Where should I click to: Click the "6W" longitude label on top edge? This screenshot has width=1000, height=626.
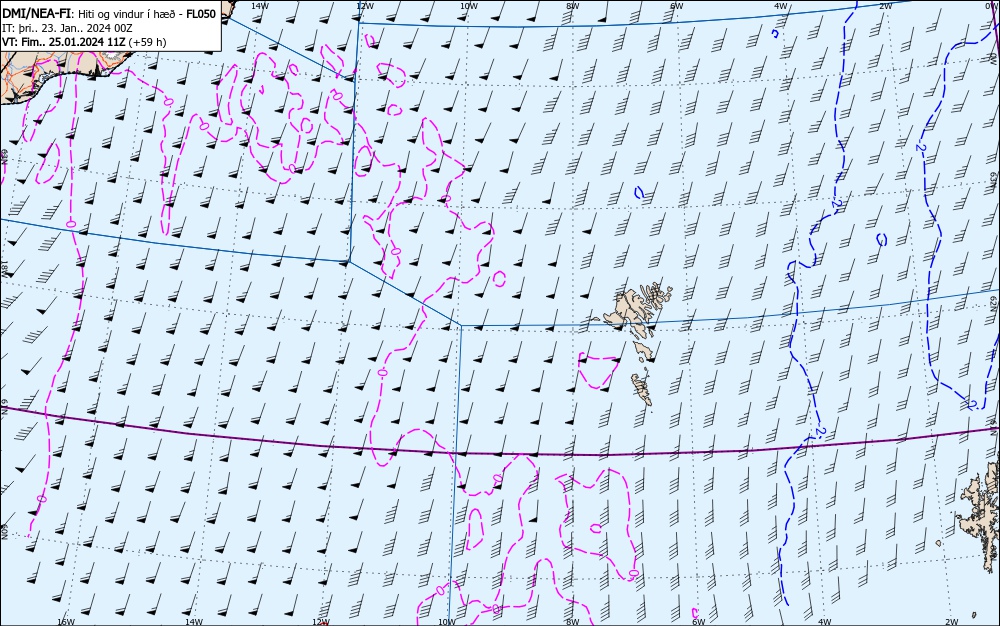click(x=677, y=6)
